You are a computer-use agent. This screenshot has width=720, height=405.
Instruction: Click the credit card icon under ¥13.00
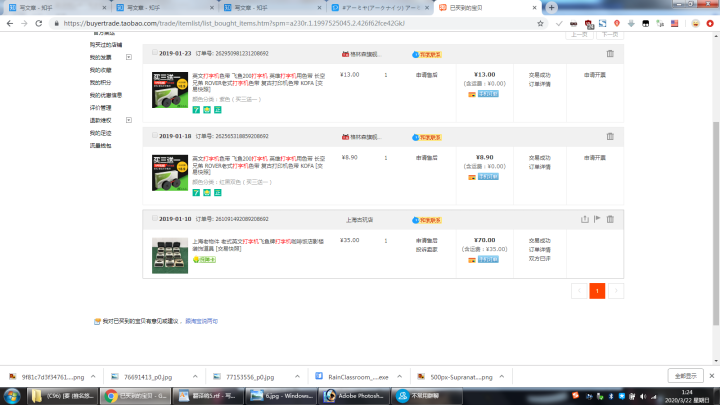(x=472, y=94)
